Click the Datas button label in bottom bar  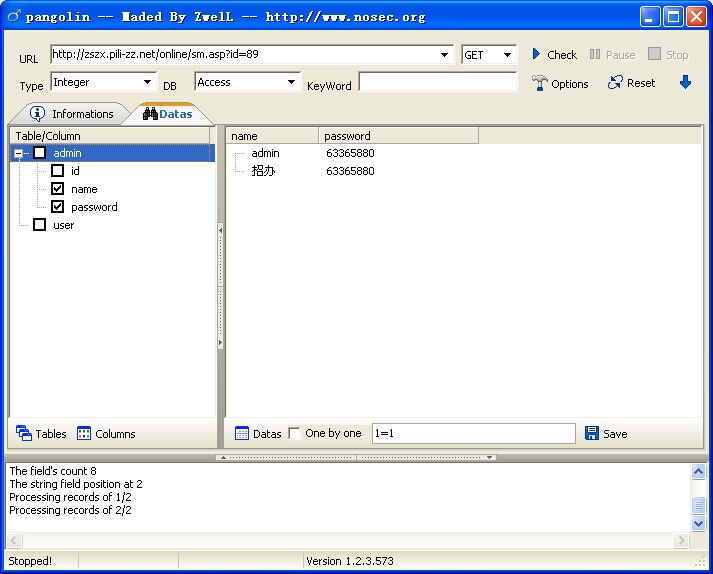(267, 434)
